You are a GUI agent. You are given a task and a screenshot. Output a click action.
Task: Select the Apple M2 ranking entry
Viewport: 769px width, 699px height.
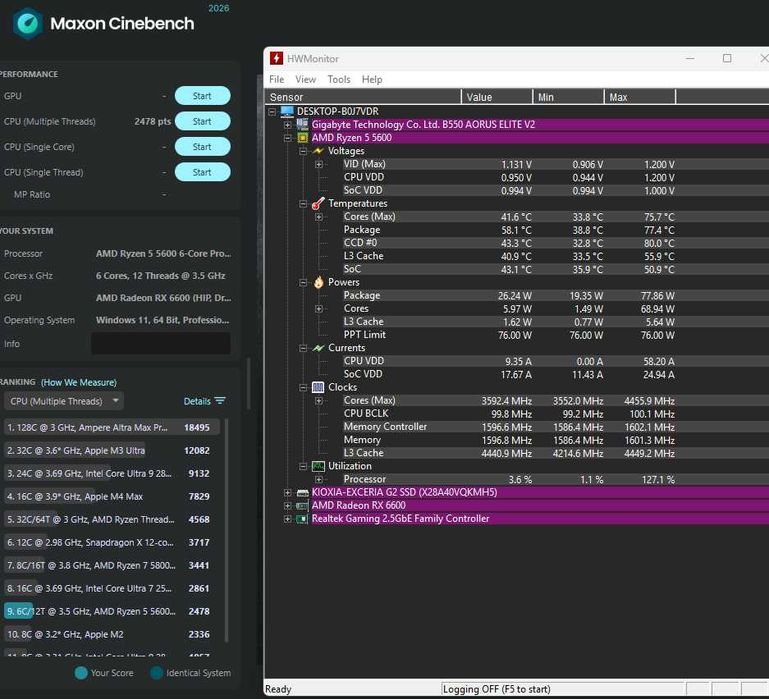coord(111,634)
